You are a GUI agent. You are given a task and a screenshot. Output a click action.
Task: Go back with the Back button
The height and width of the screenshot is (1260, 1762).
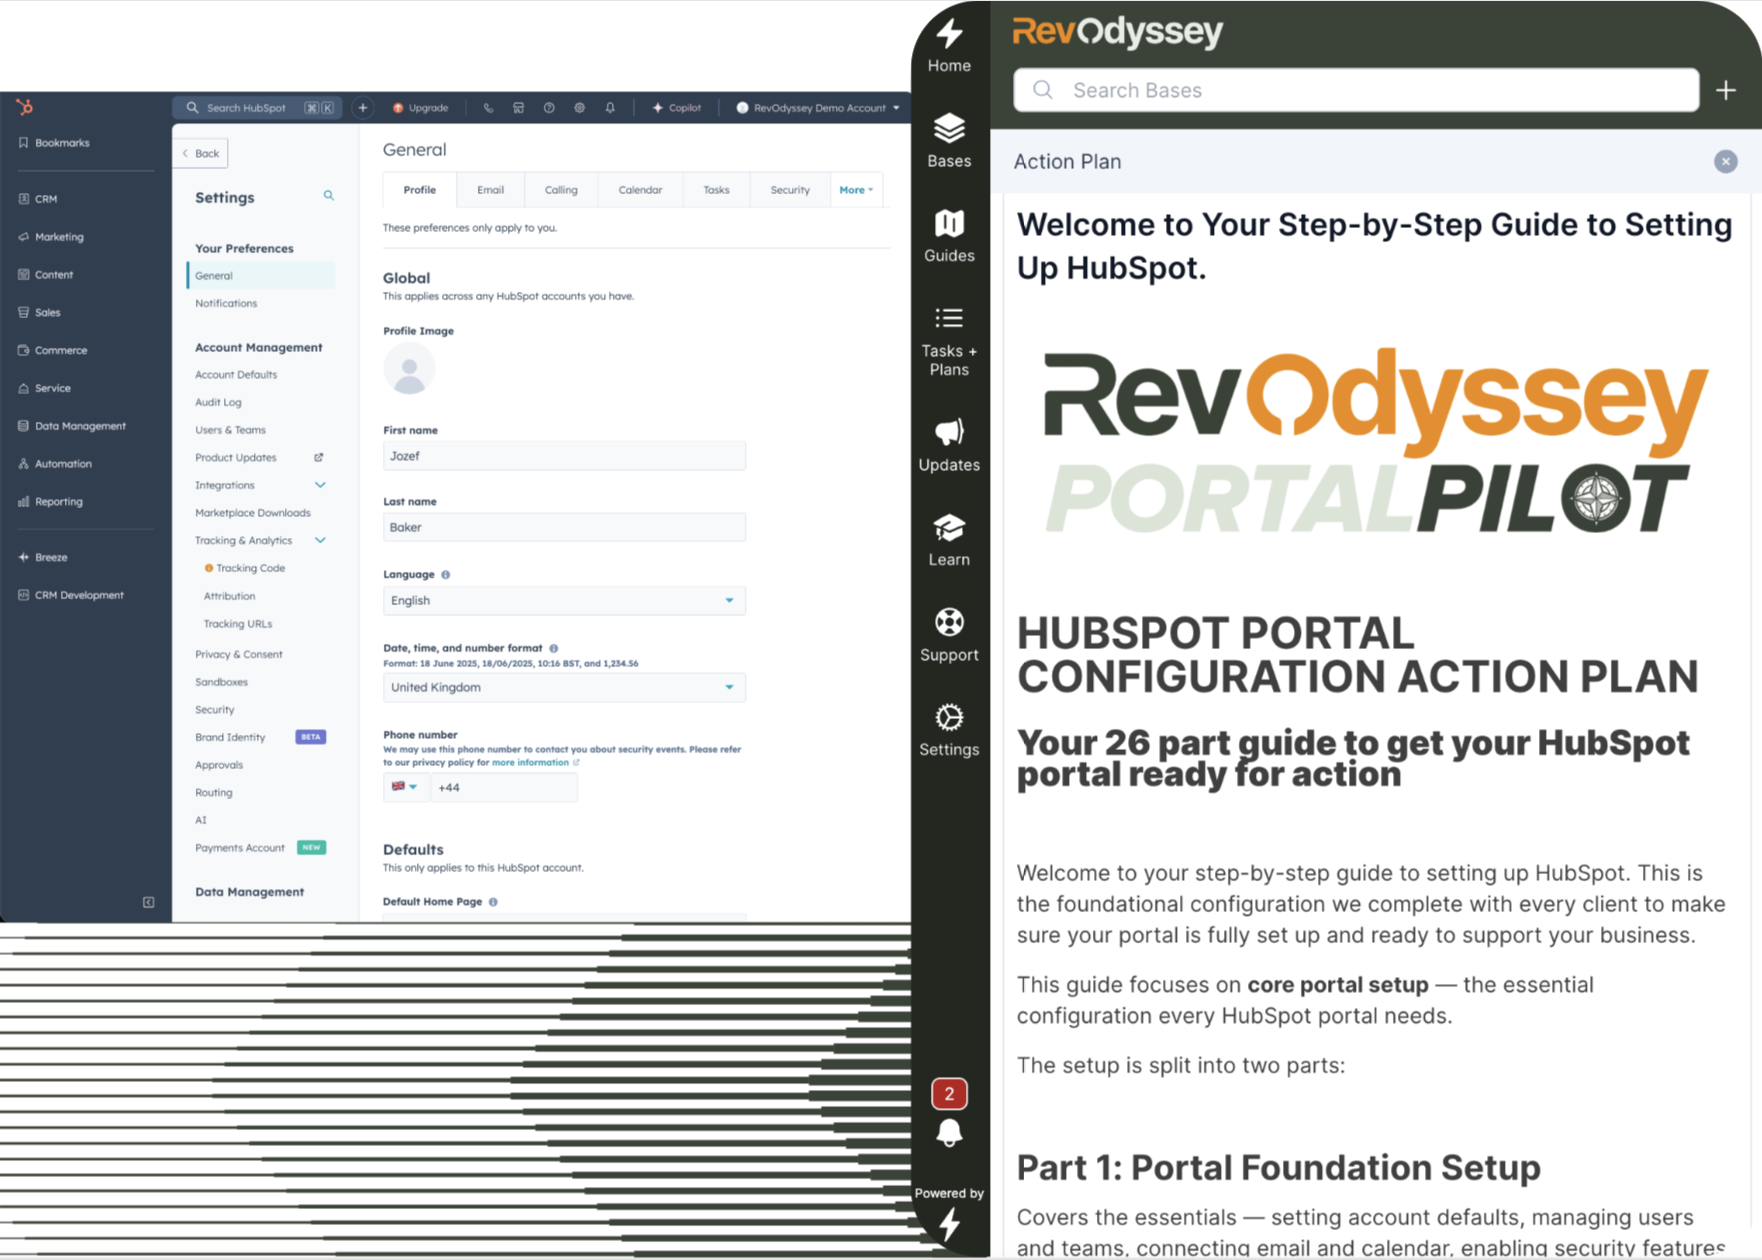pyautogui.click(x=201, y=153)
